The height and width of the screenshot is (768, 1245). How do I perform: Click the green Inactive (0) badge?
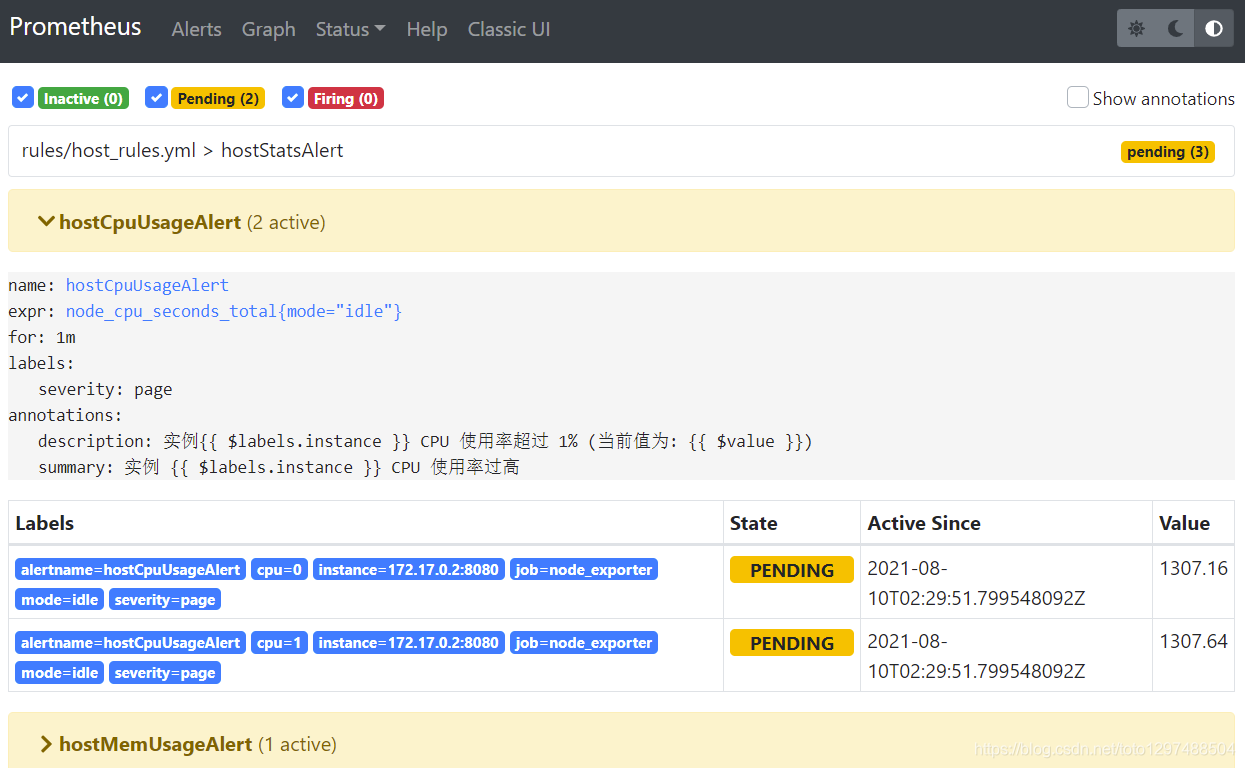coord(83,98)
